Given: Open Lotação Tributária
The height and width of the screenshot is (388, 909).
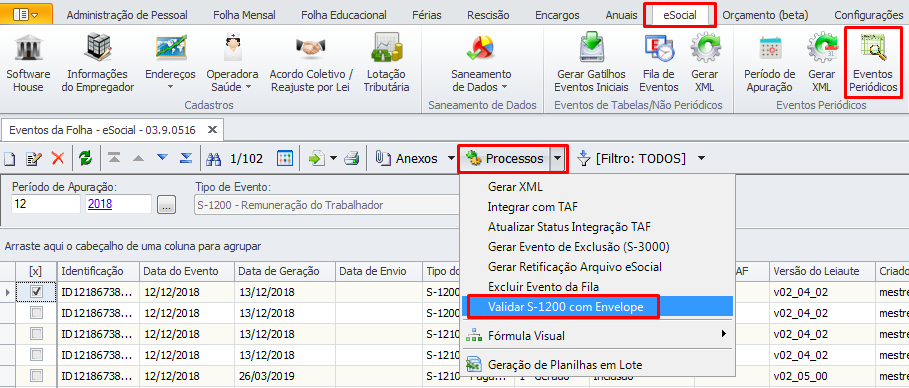Looking at the screenshot, I should pyautogui.click(x=387, y=63).
